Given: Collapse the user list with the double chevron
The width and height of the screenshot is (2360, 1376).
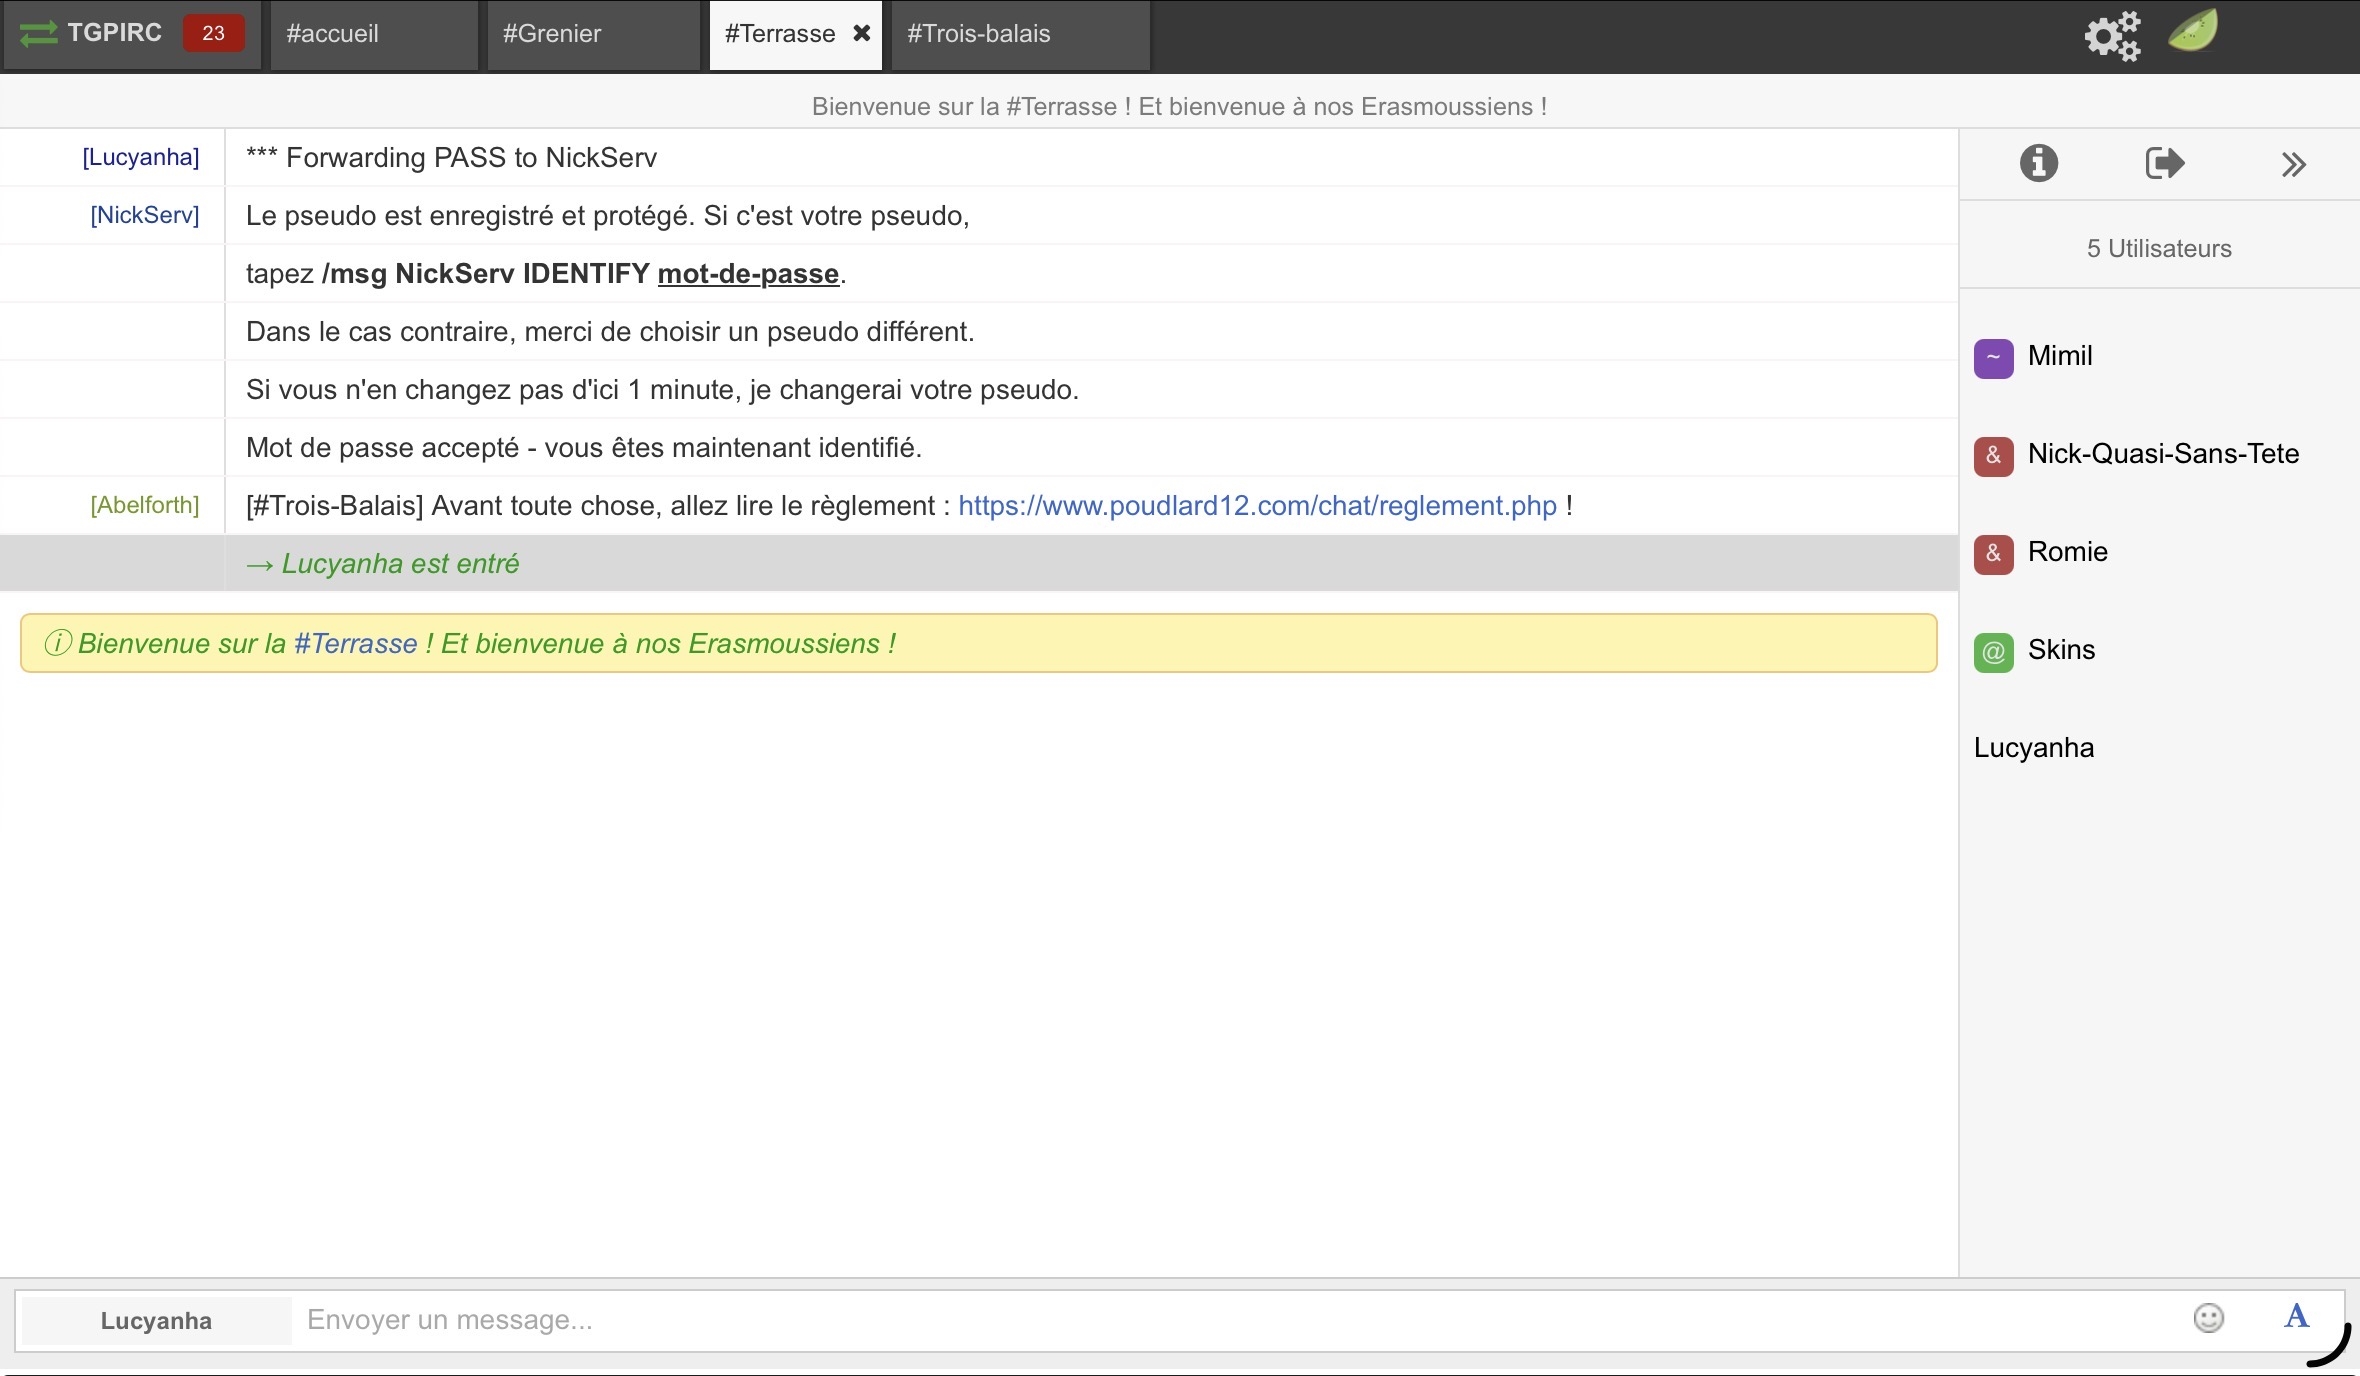Looking at the screenshot, I should tap(2293, 164).
